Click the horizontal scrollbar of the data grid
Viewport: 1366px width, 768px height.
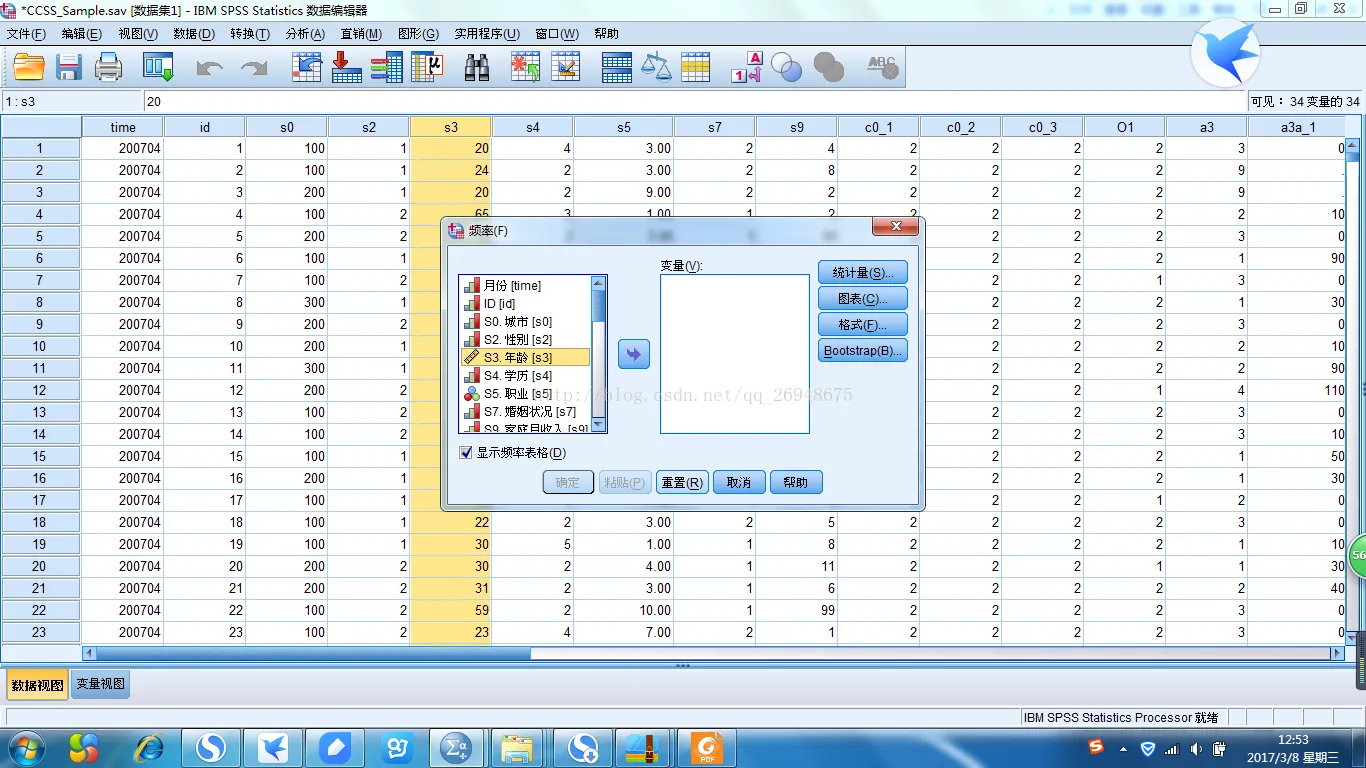(714, 653)
